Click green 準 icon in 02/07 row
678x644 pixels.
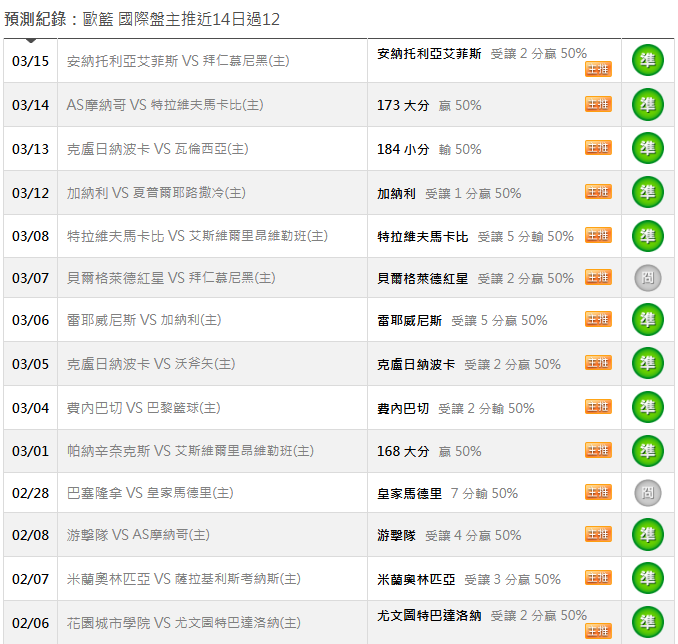point(647,578)
